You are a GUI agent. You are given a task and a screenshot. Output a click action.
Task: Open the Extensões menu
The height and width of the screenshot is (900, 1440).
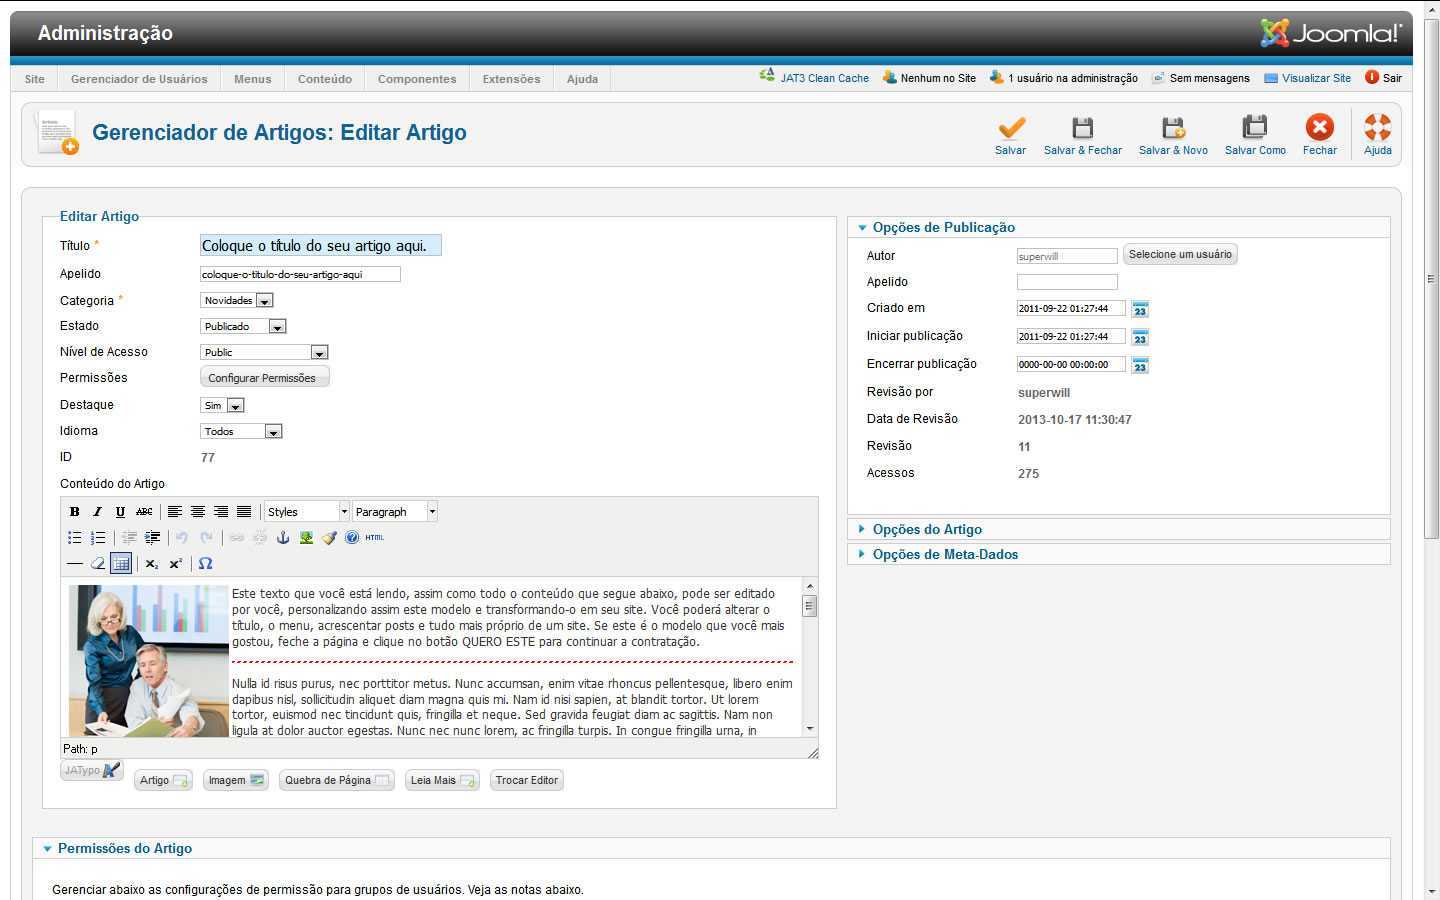tap(511, 79)
